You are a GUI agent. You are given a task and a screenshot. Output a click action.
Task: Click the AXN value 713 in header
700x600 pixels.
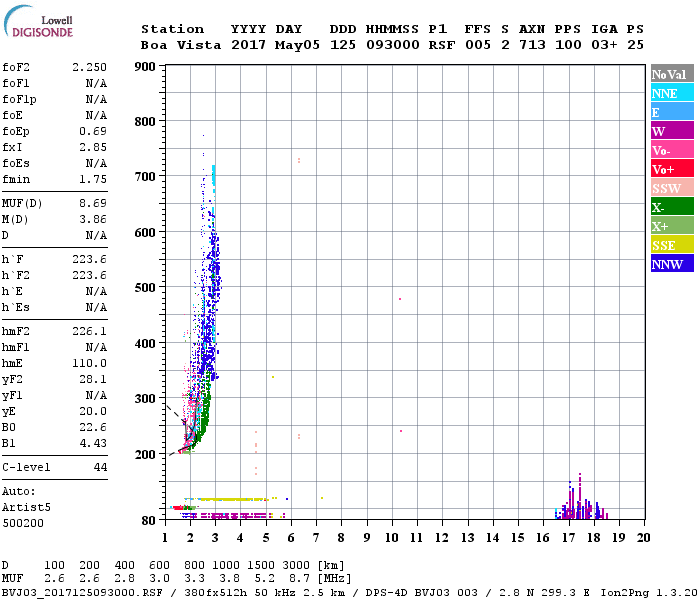532,45
